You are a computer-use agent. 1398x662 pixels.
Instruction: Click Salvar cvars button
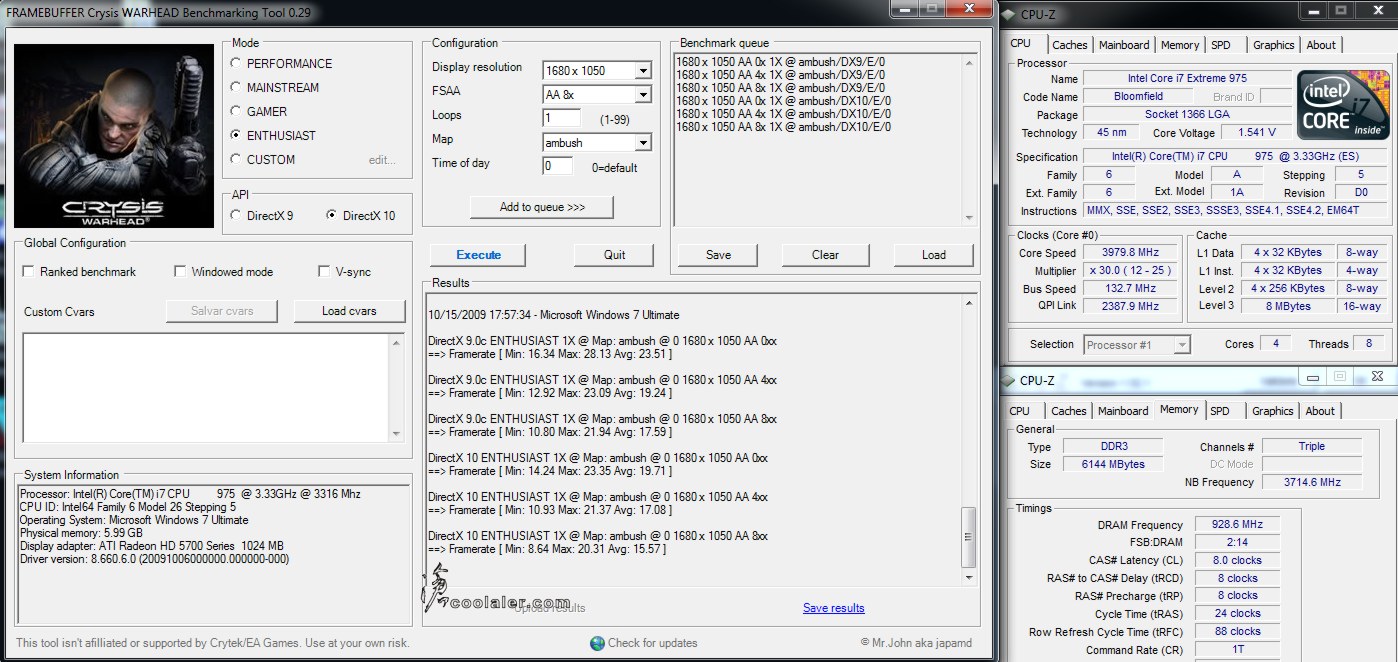point(222,311)
